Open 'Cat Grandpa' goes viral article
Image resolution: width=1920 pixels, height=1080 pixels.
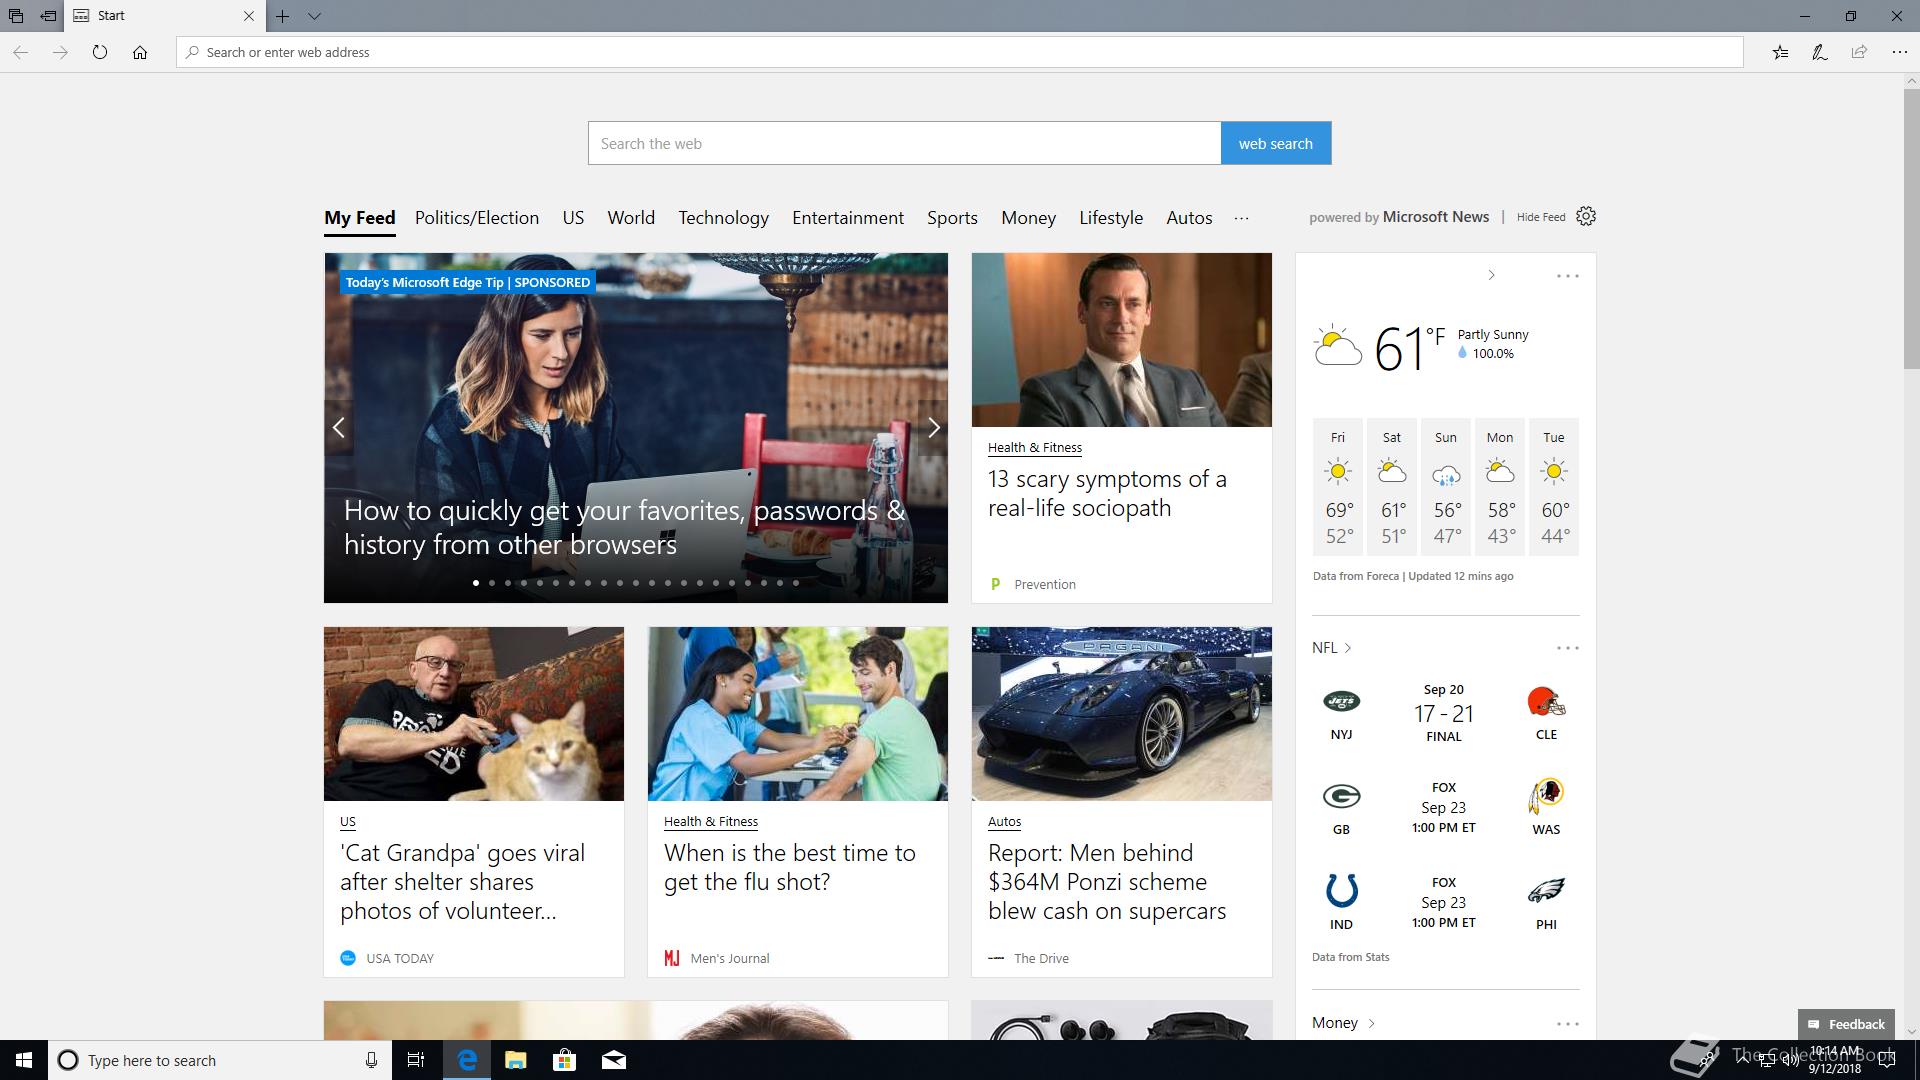click(x=462, y=882)
